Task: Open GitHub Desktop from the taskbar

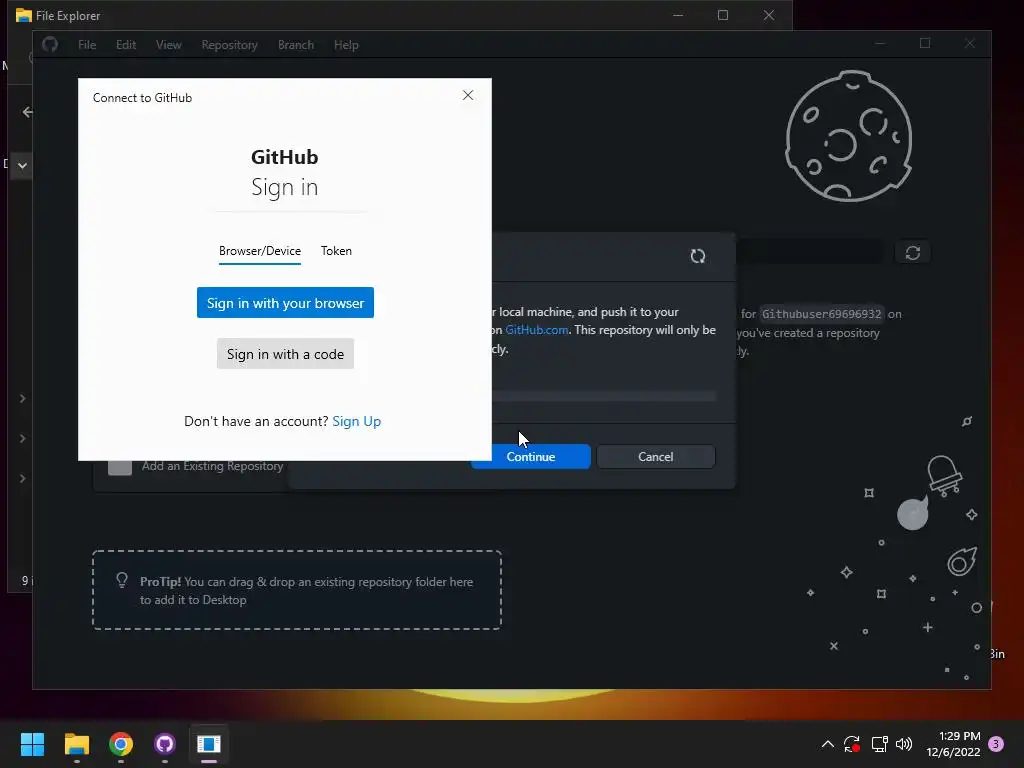Action: [165, 744]
